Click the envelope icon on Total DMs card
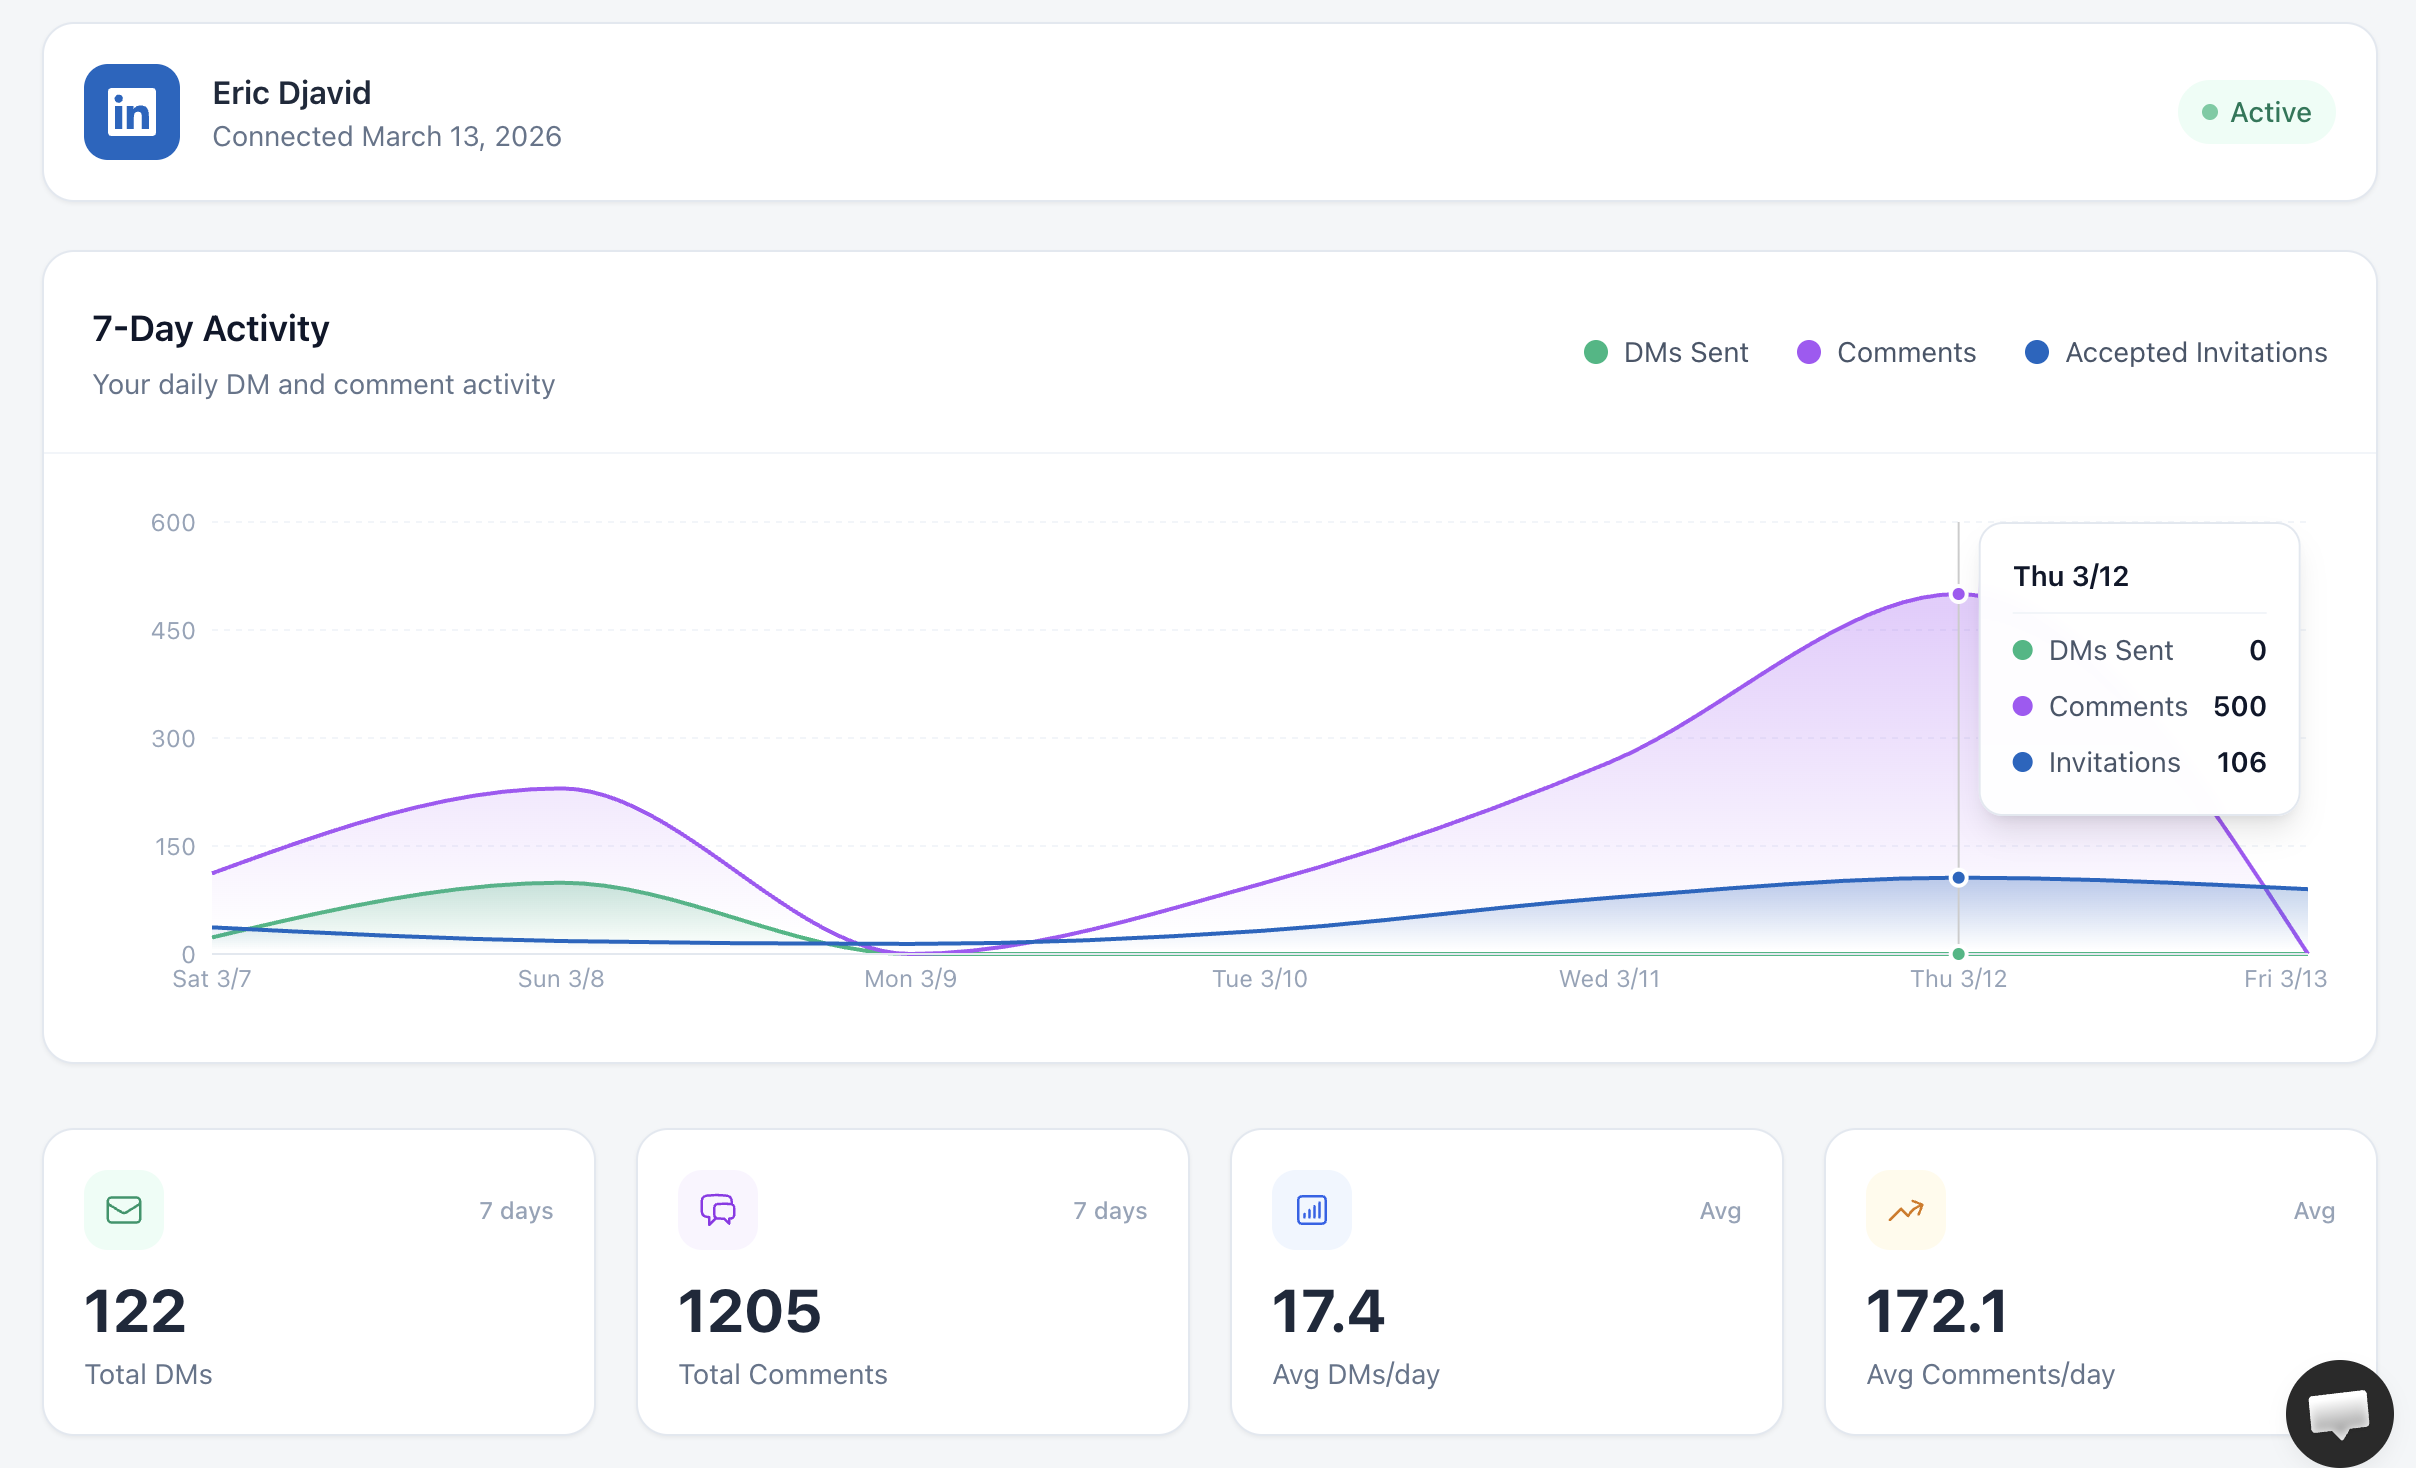The height and width of the screenshot is (1468, 2416). tap(124, 1210)
